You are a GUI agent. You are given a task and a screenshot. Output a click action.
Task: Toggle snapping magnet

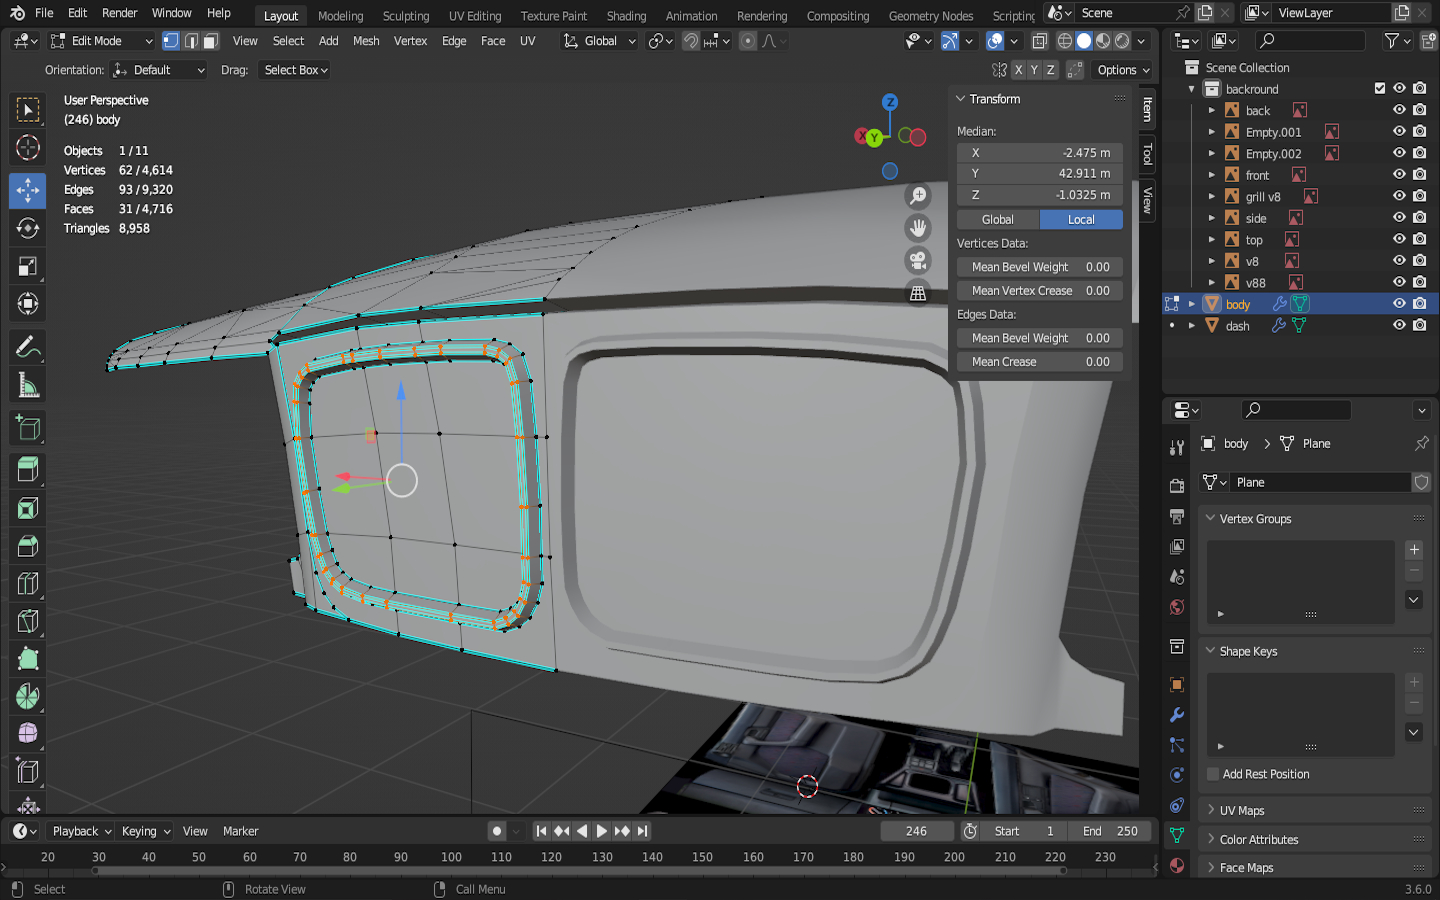click(x=691, y=41)
